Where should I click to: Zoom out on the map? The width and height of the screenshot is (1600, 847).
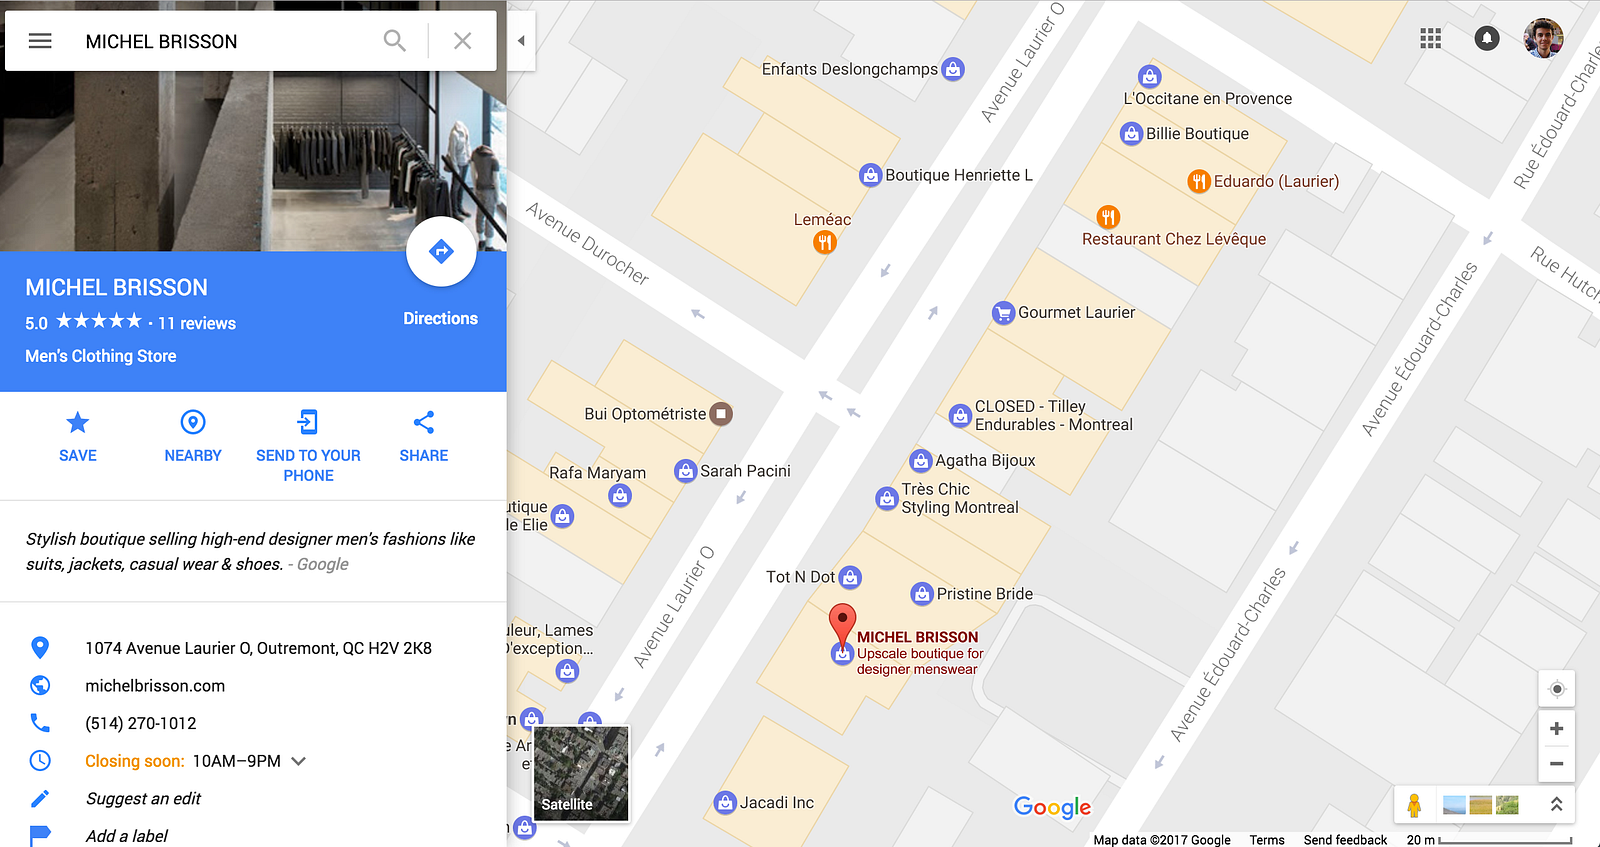[1556, 764]
